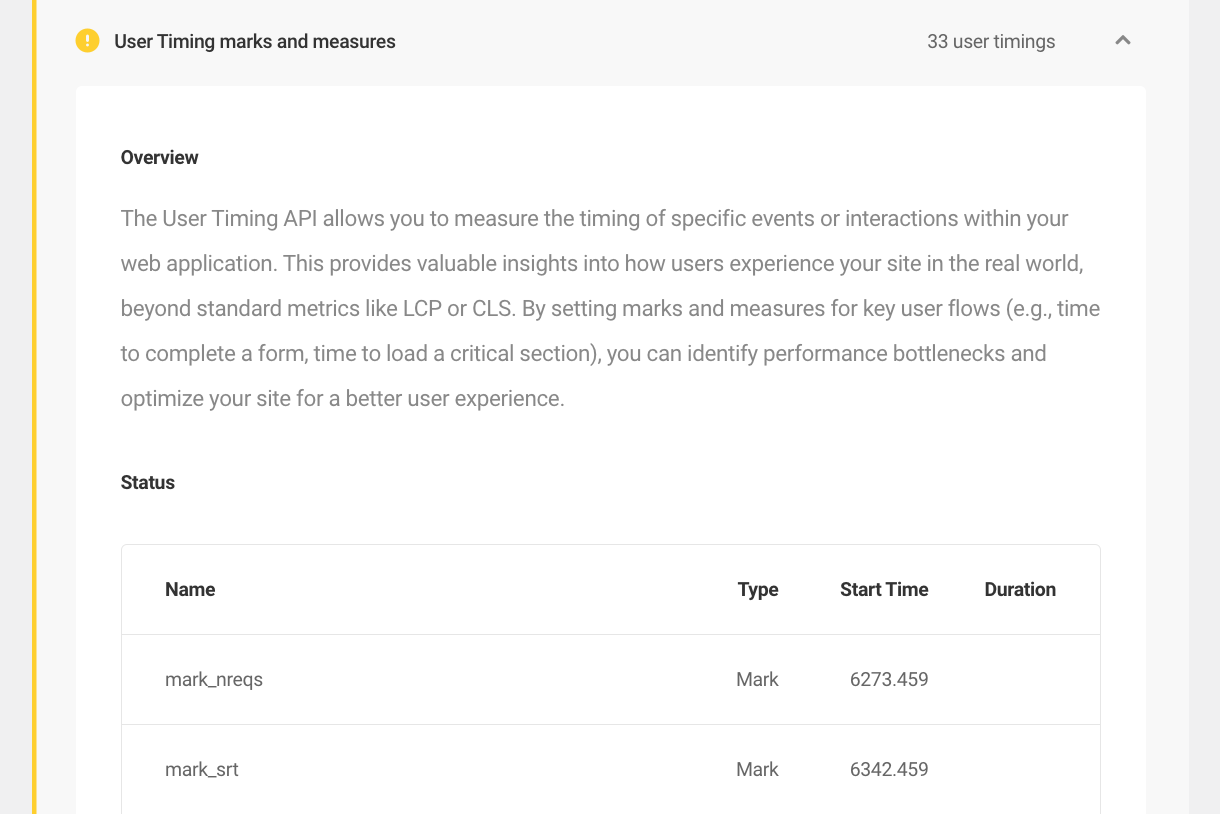Click the Start Time column header
The height and width of the screenshot is (814, 1220).
click(884, 589)
